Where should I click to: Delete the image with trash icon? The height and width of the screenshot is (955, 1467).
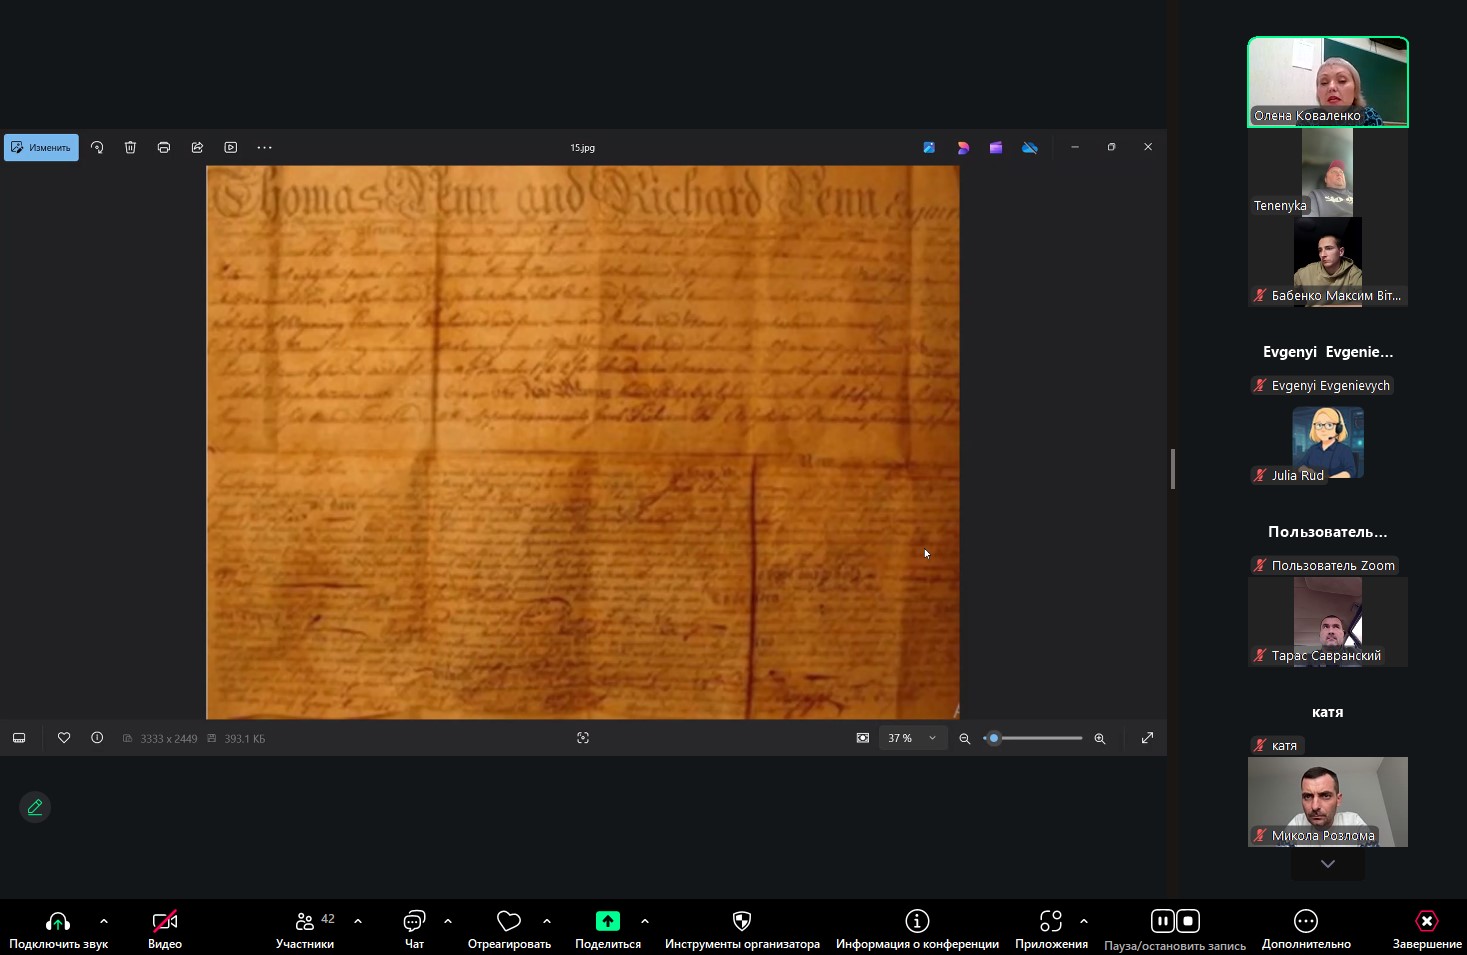click(x=130, y=147)
